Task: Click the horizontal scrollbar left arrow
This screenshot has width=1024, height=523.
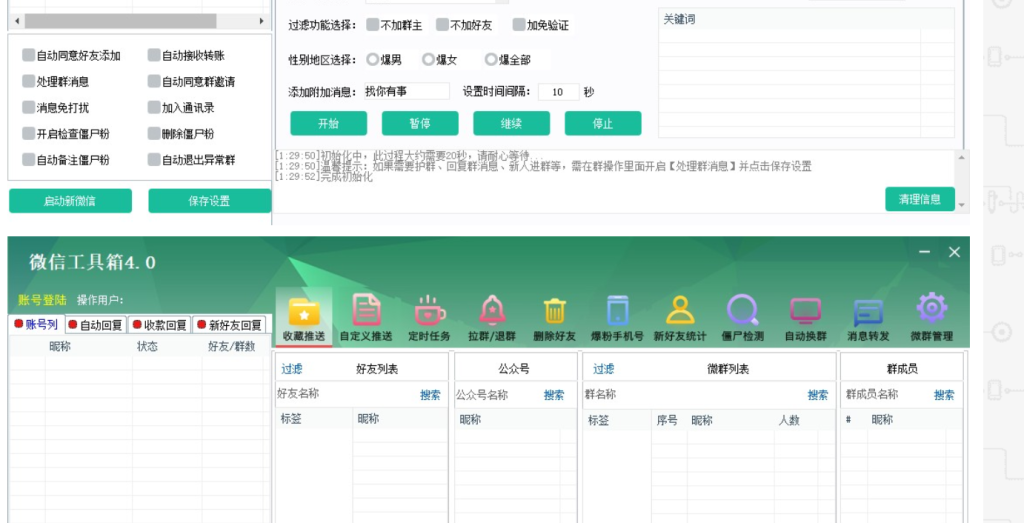Action: [16, 22]
